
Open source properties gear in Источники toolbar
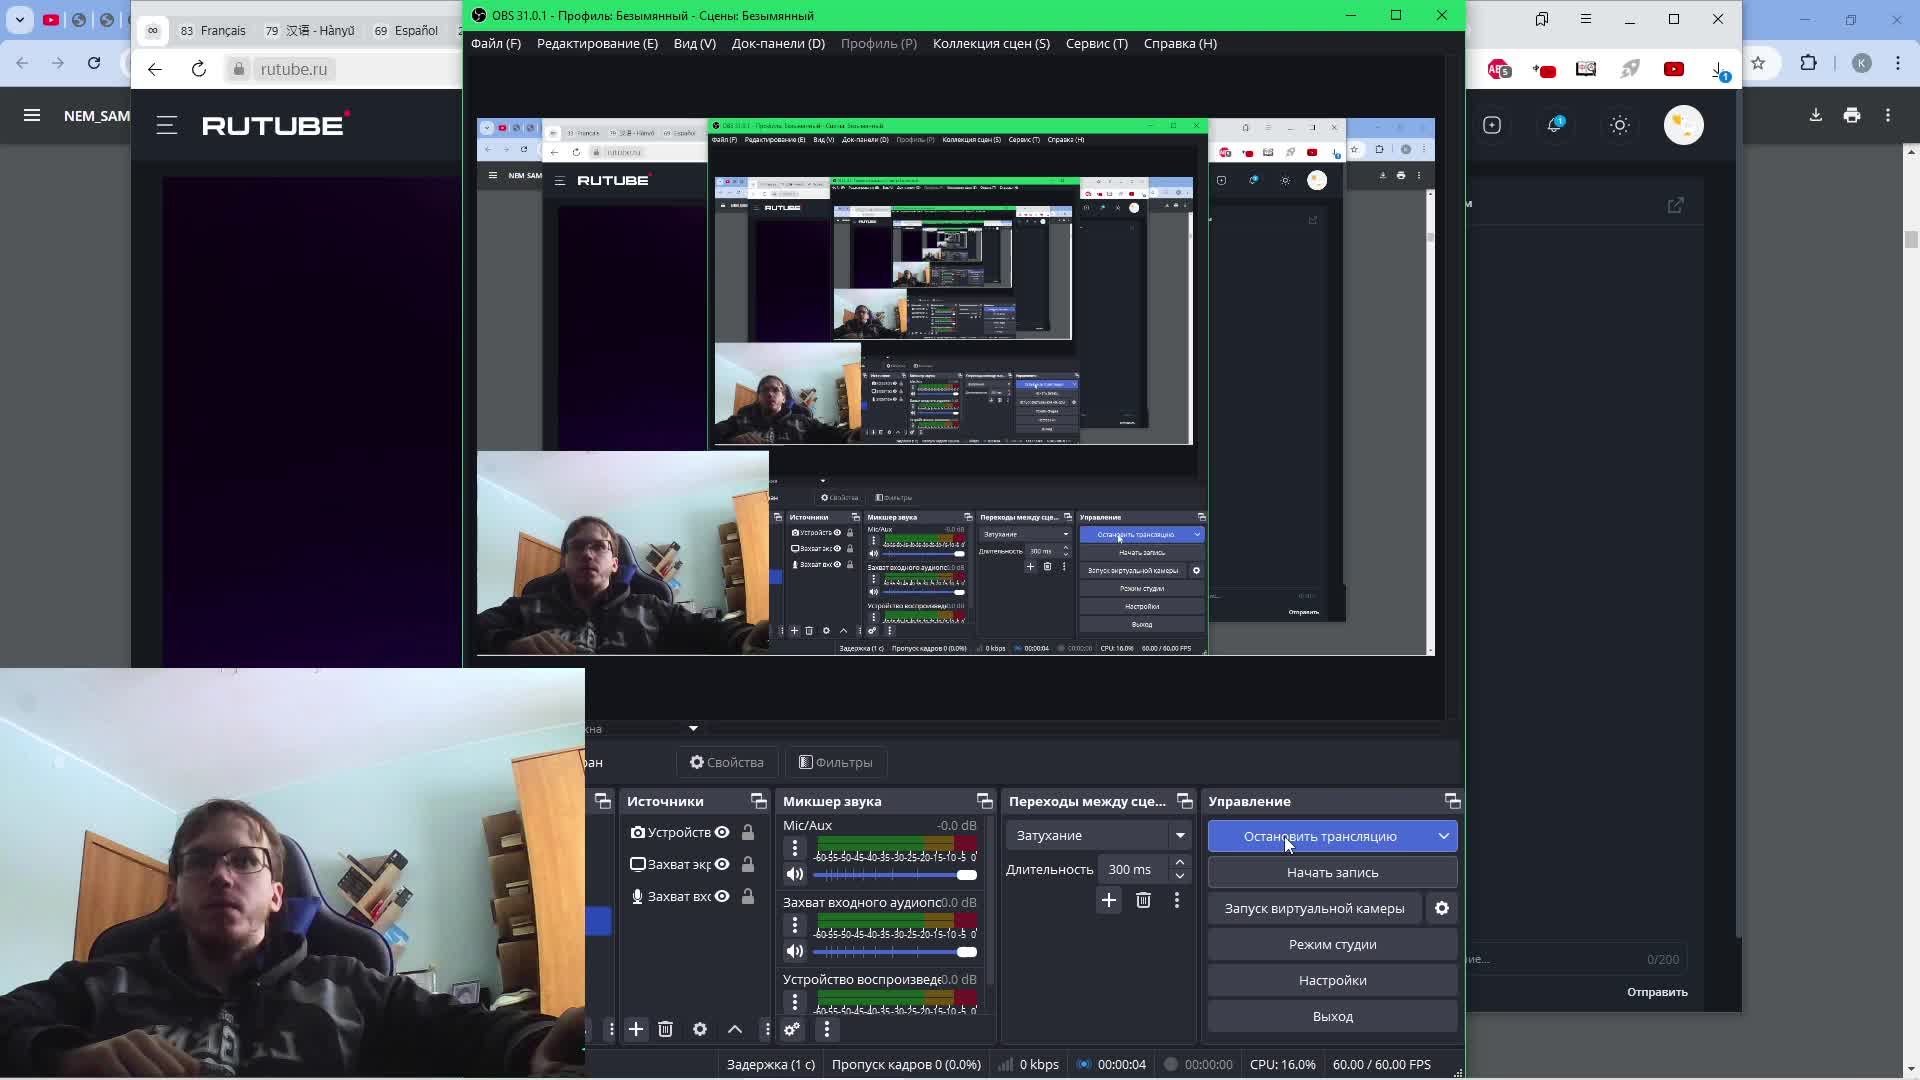[x=700, y=1029]
